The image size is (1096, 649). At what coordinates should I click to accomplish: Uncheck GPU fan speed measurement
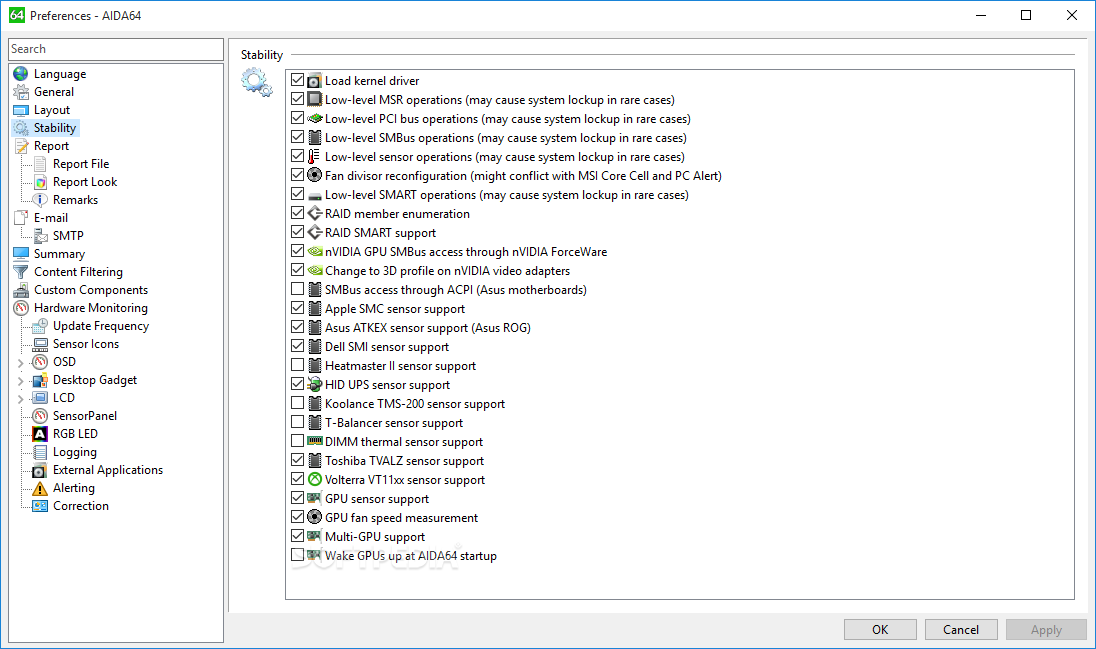[x=297, y=516]
